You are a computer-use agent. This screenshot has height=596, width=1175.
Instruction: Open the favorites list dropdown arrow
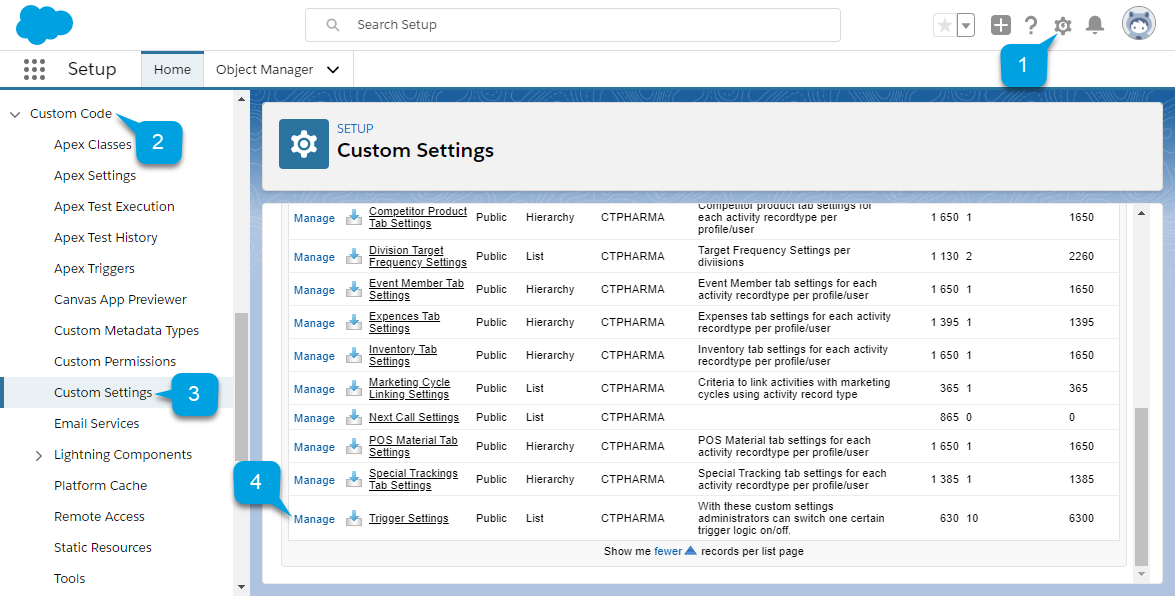[x=966, y=26]
